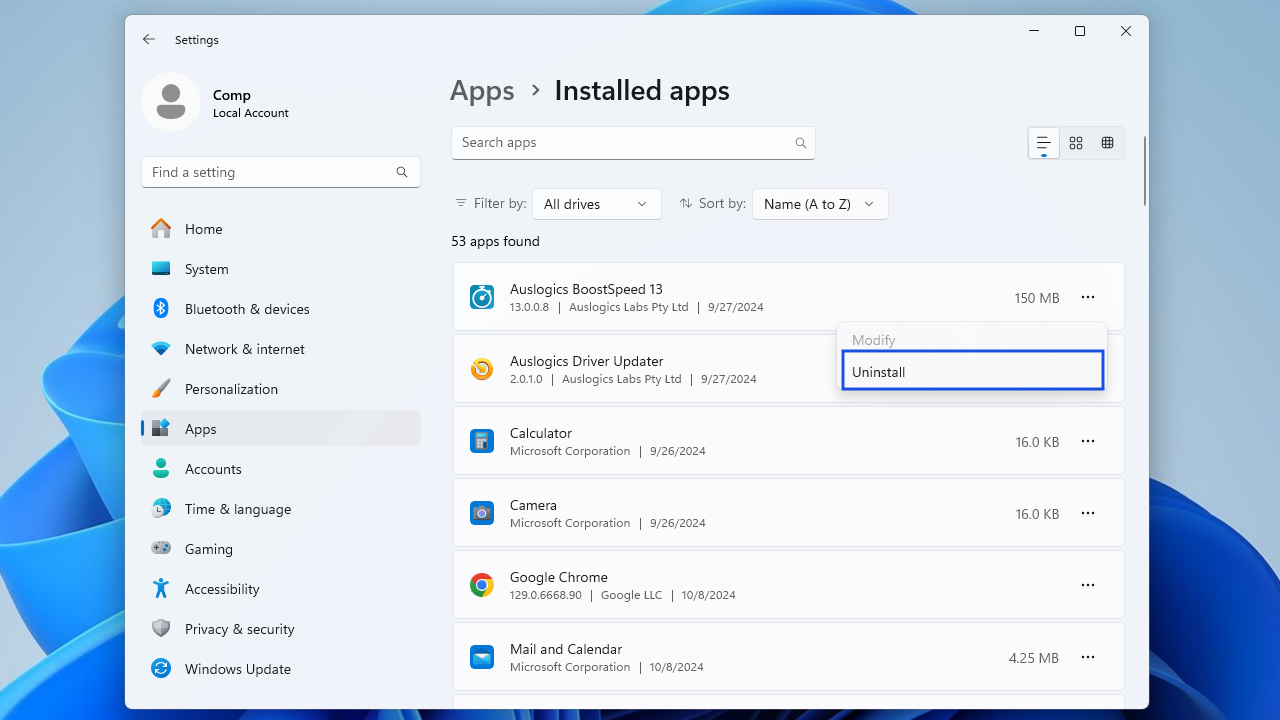Choose Uninstall from the context menu
1280x720 pixels.
[973, 371]
